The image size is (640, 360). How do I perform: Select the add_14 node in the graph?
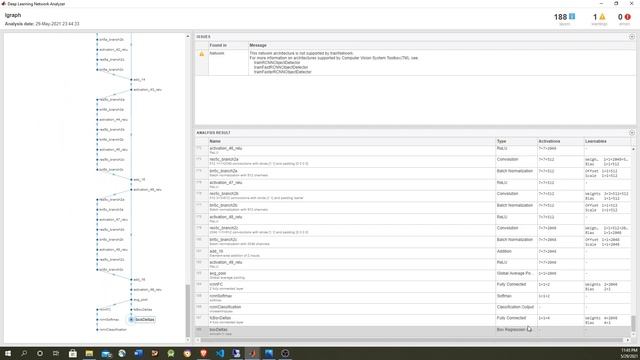click(x=139, y=80)
